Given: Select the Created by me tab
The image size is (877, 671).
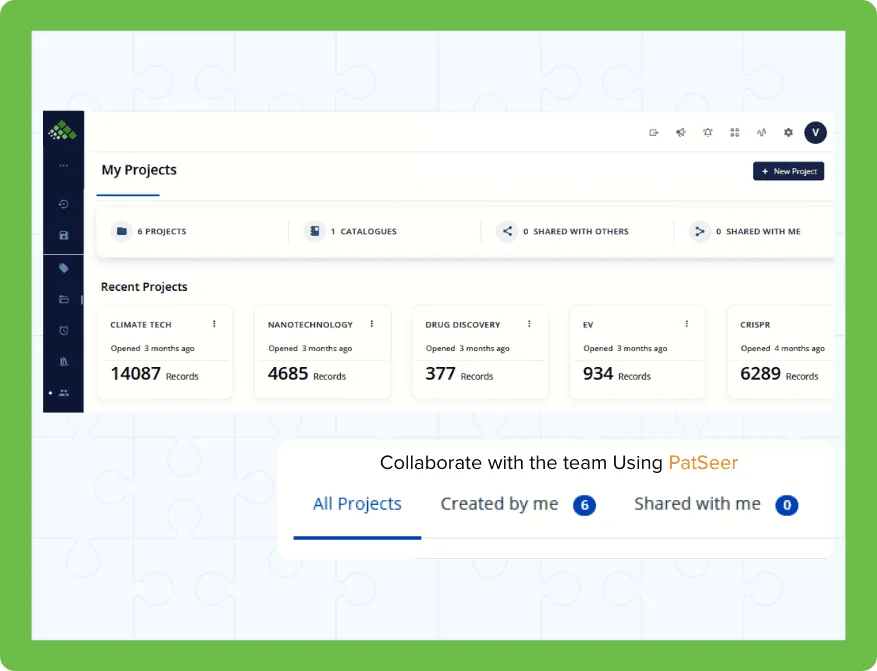Looking at the screenshot, I should pyautogui.click(x=500, y=505).
